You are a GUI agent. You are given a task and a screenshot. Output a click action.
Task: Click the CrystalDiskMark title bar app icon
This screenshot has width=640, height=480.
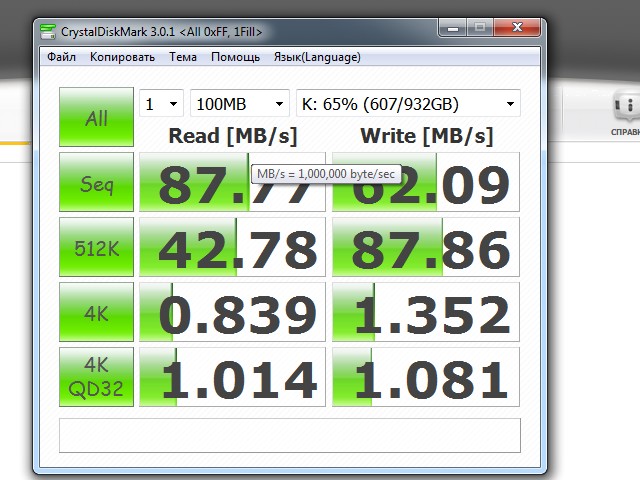48,32
